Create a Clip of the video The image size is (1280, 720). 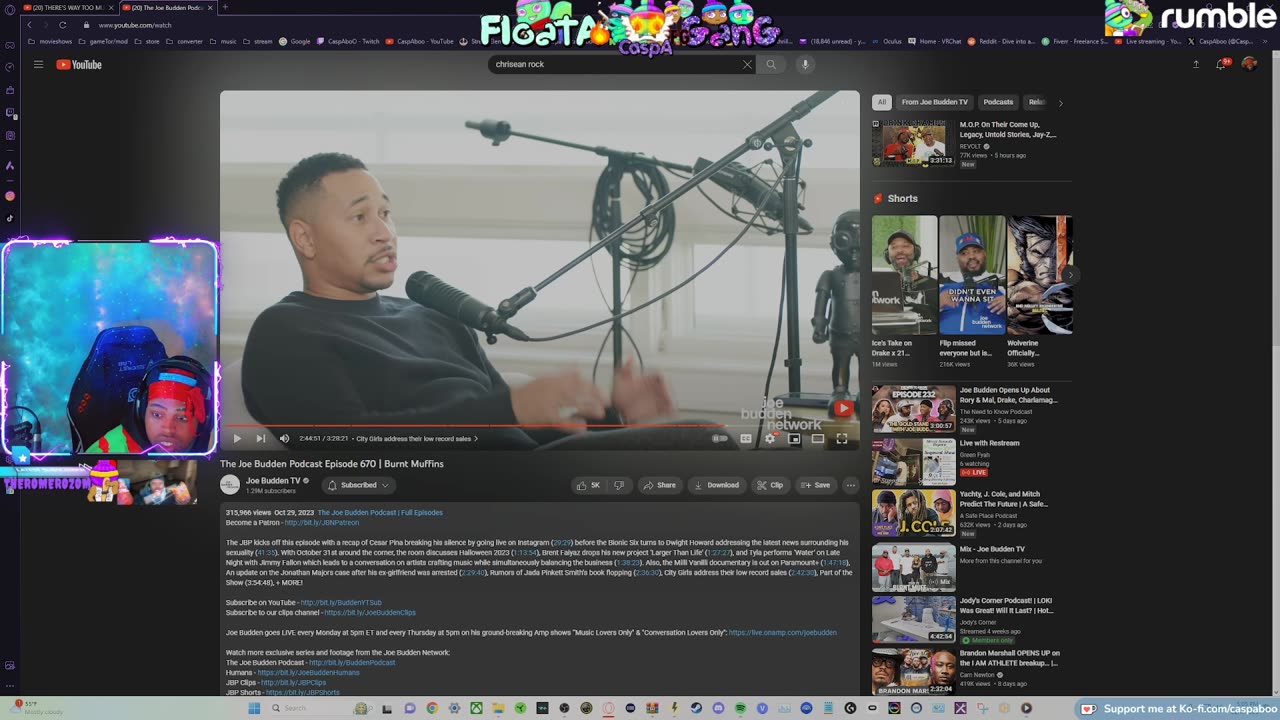pos(770,485)
